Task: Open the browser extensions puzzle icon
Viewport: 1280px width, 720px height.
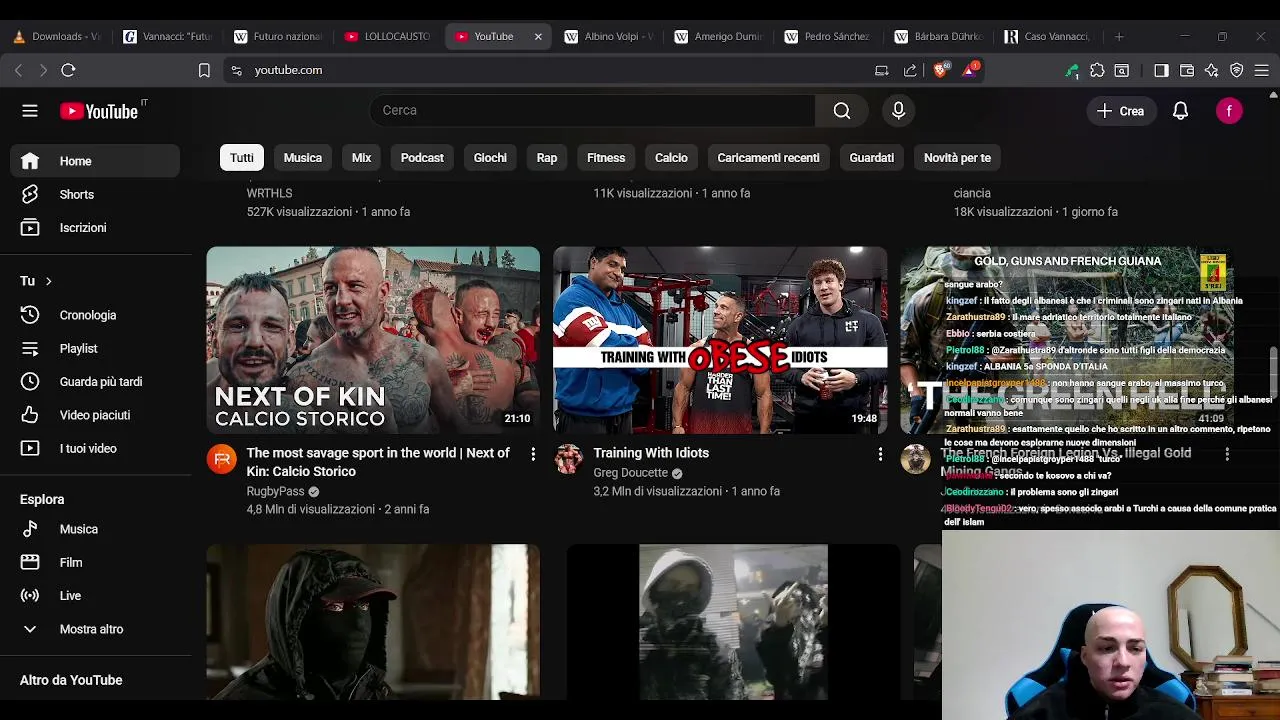Action: pos(1097,70)
